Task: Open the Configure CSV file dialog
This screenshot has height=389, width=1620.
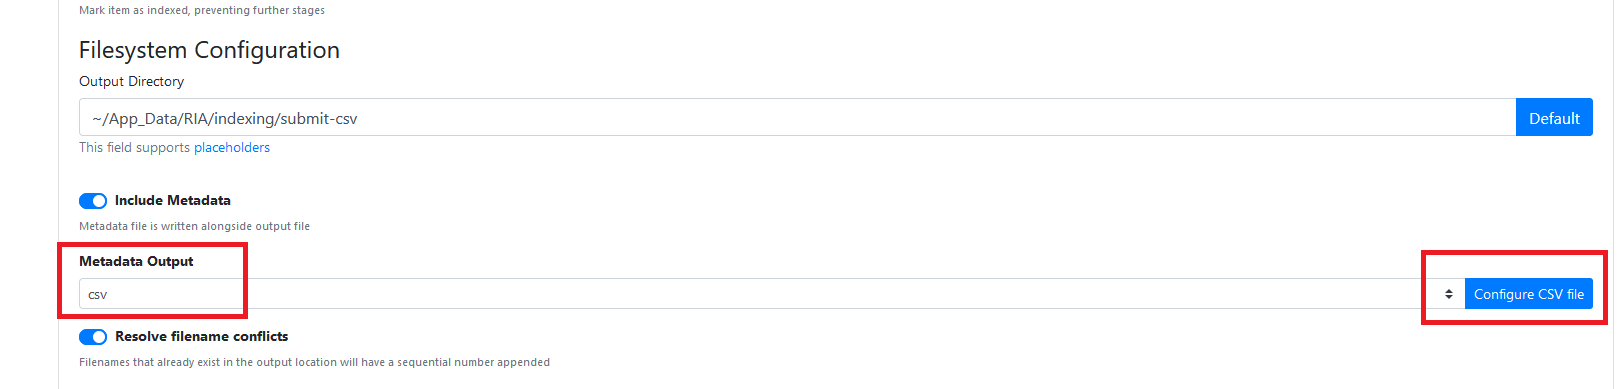Action: (x=1528, y=294)
